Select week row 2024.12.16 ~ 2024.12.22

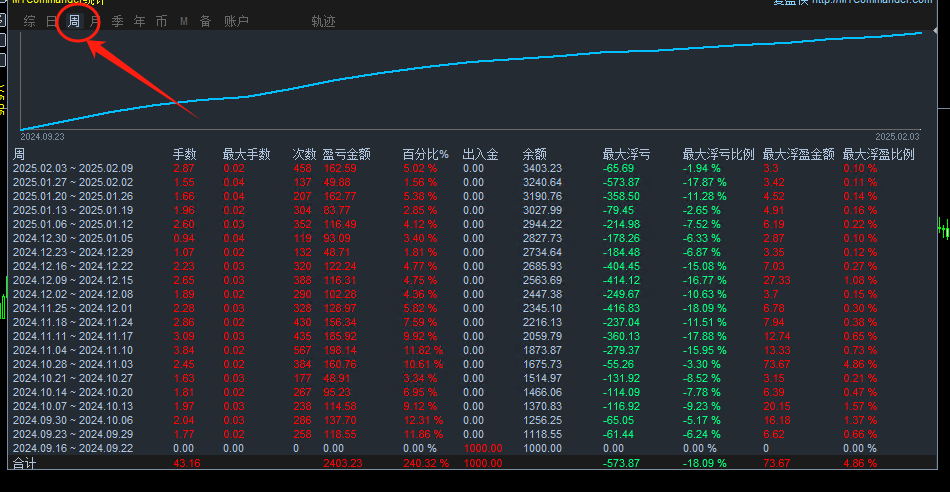point(474,266)
